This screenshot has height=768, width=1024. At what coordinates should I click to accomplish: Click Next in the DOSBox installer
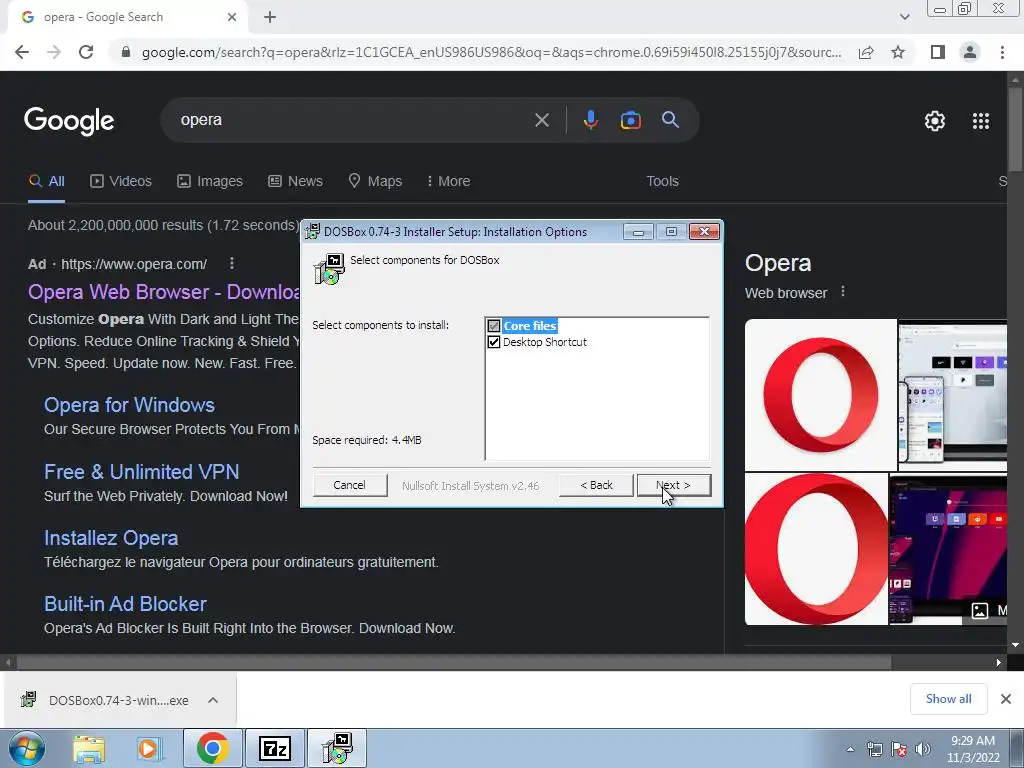point(673,485)
